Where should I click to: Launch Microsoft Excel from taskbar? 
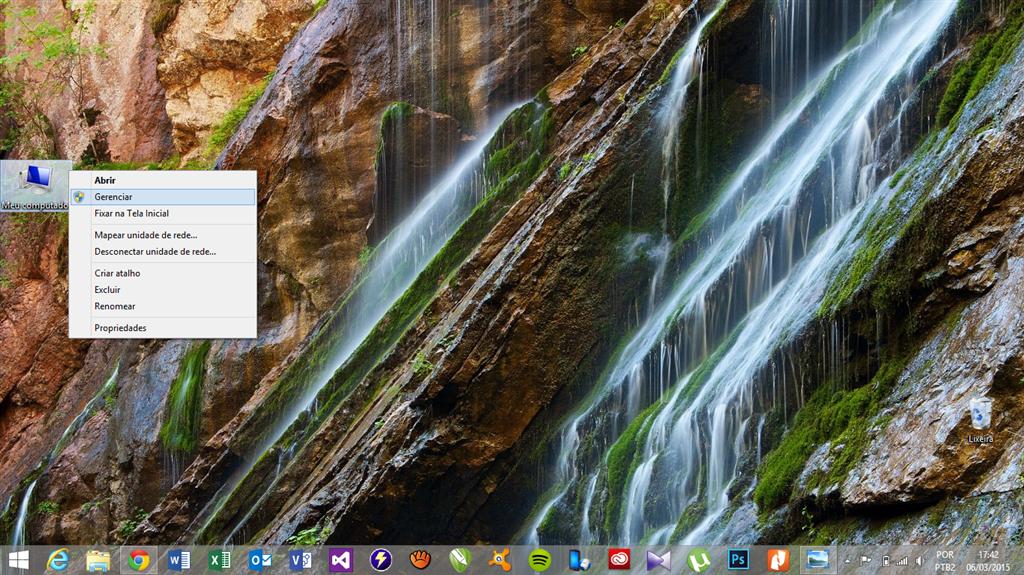[219, 560]
